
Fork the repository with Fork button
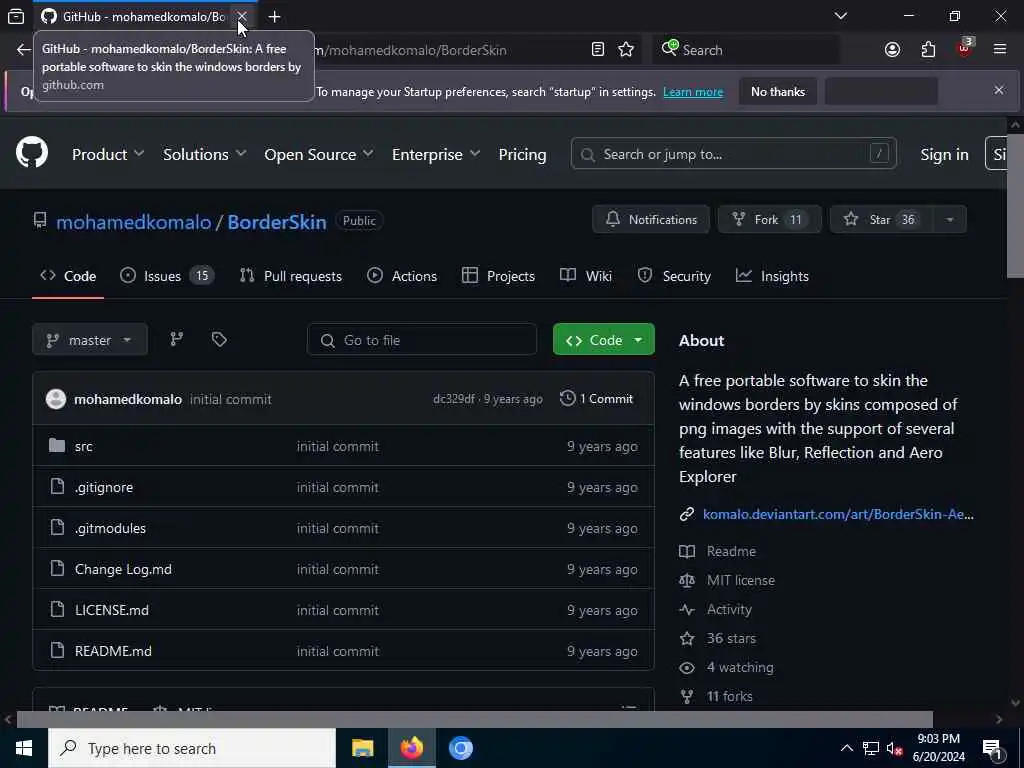point(769,219)
